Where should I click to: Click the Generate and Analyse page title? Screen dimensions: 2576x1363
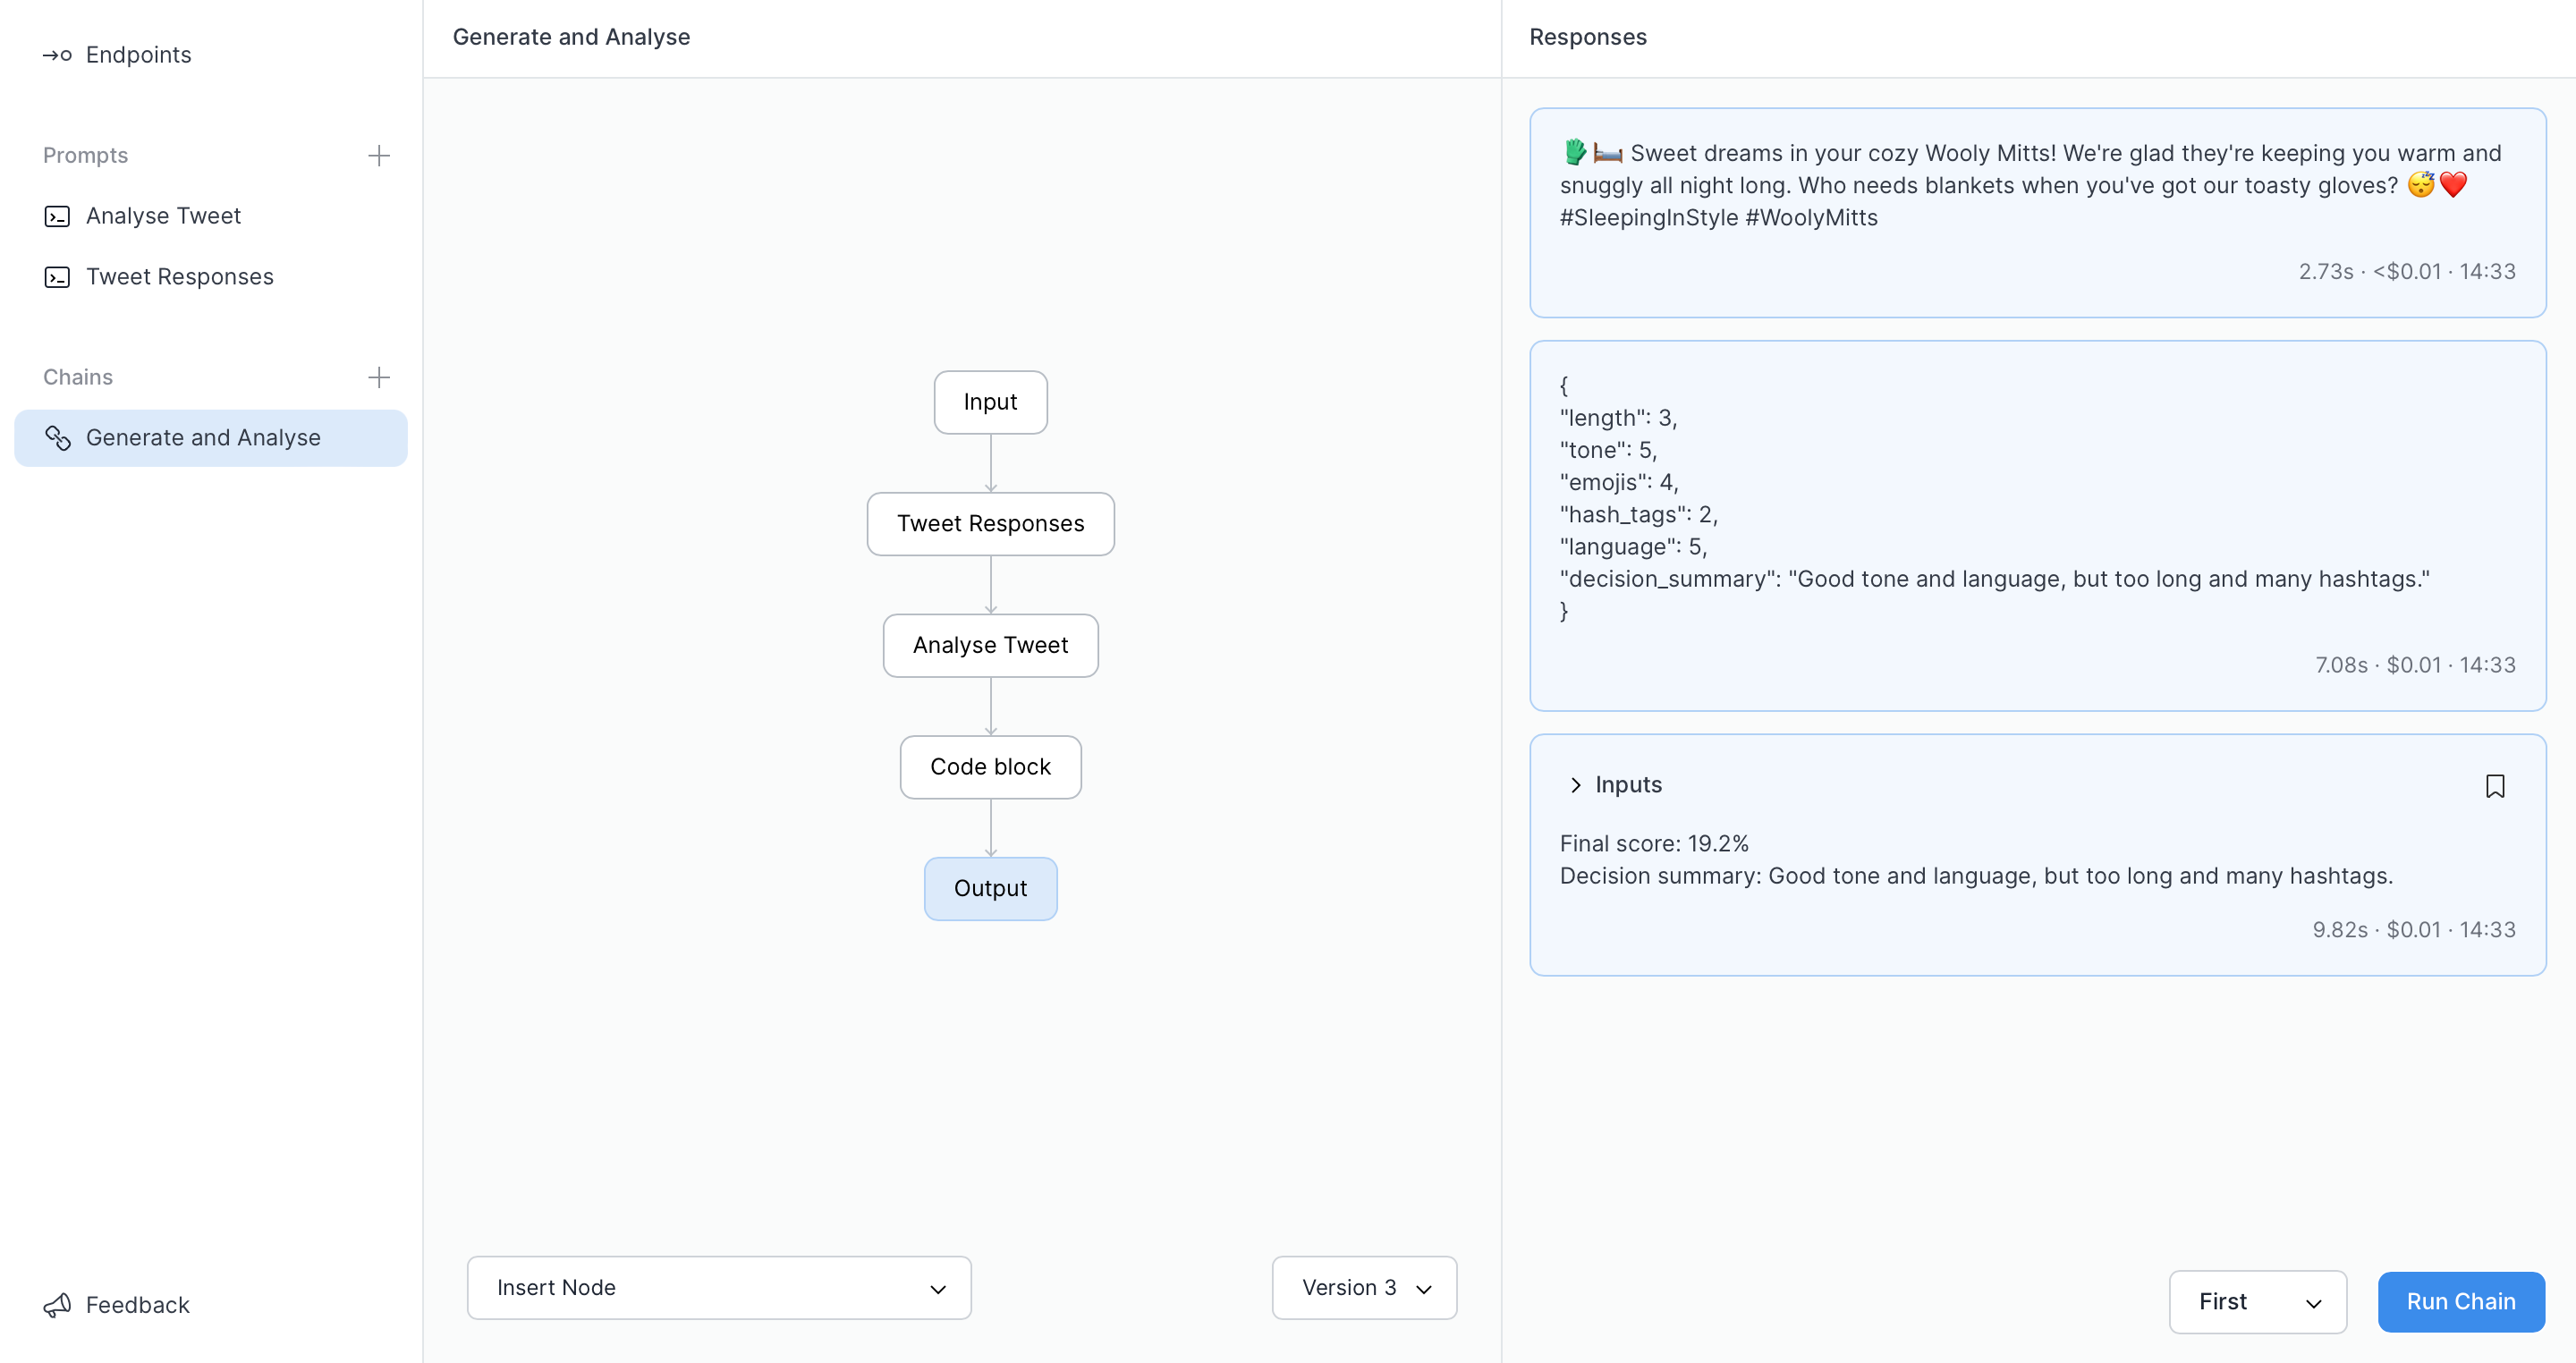[571, 37]
